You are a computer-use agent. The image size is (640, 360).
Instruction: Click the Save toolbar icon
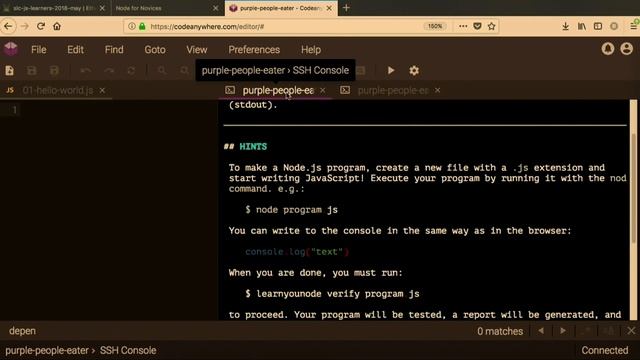[x=32, y=71]
